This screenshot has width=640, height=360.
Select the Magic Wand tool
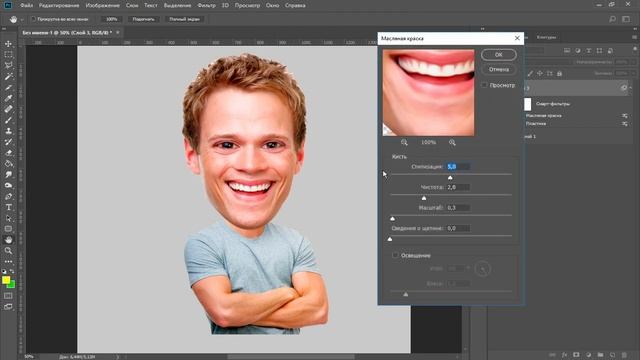tap(8, 76)
